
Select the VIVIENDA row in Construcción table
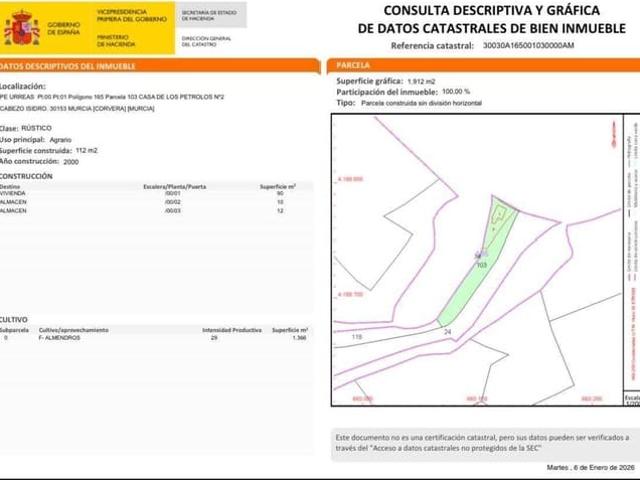pos(150,193)
